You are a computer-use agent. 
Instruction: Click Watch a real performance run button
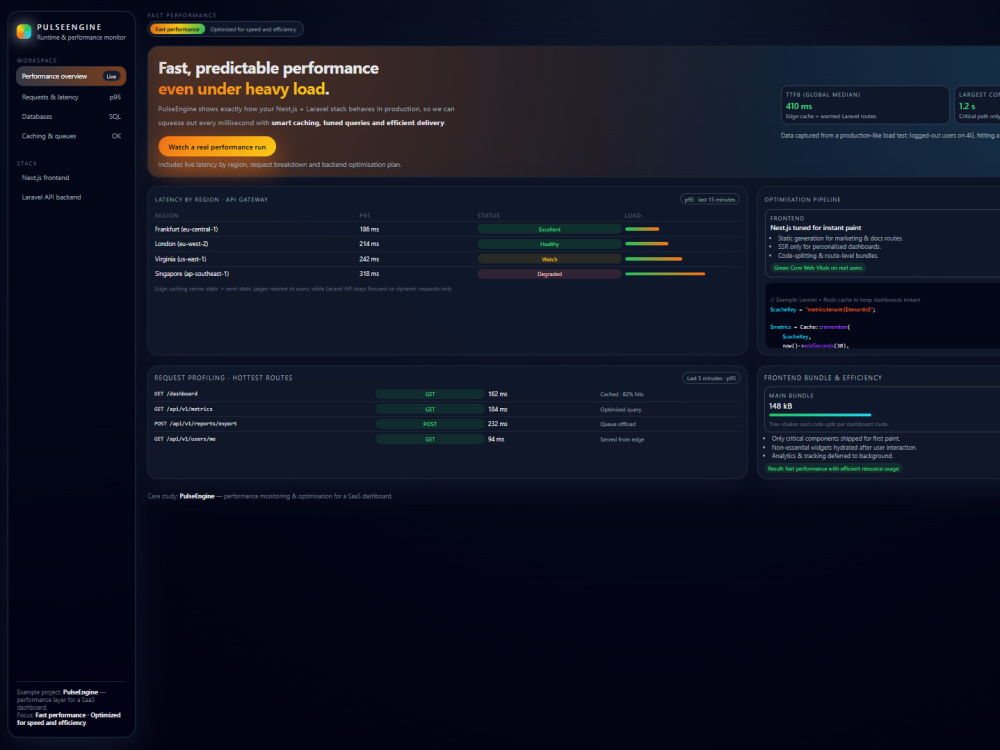pos(217,147)
